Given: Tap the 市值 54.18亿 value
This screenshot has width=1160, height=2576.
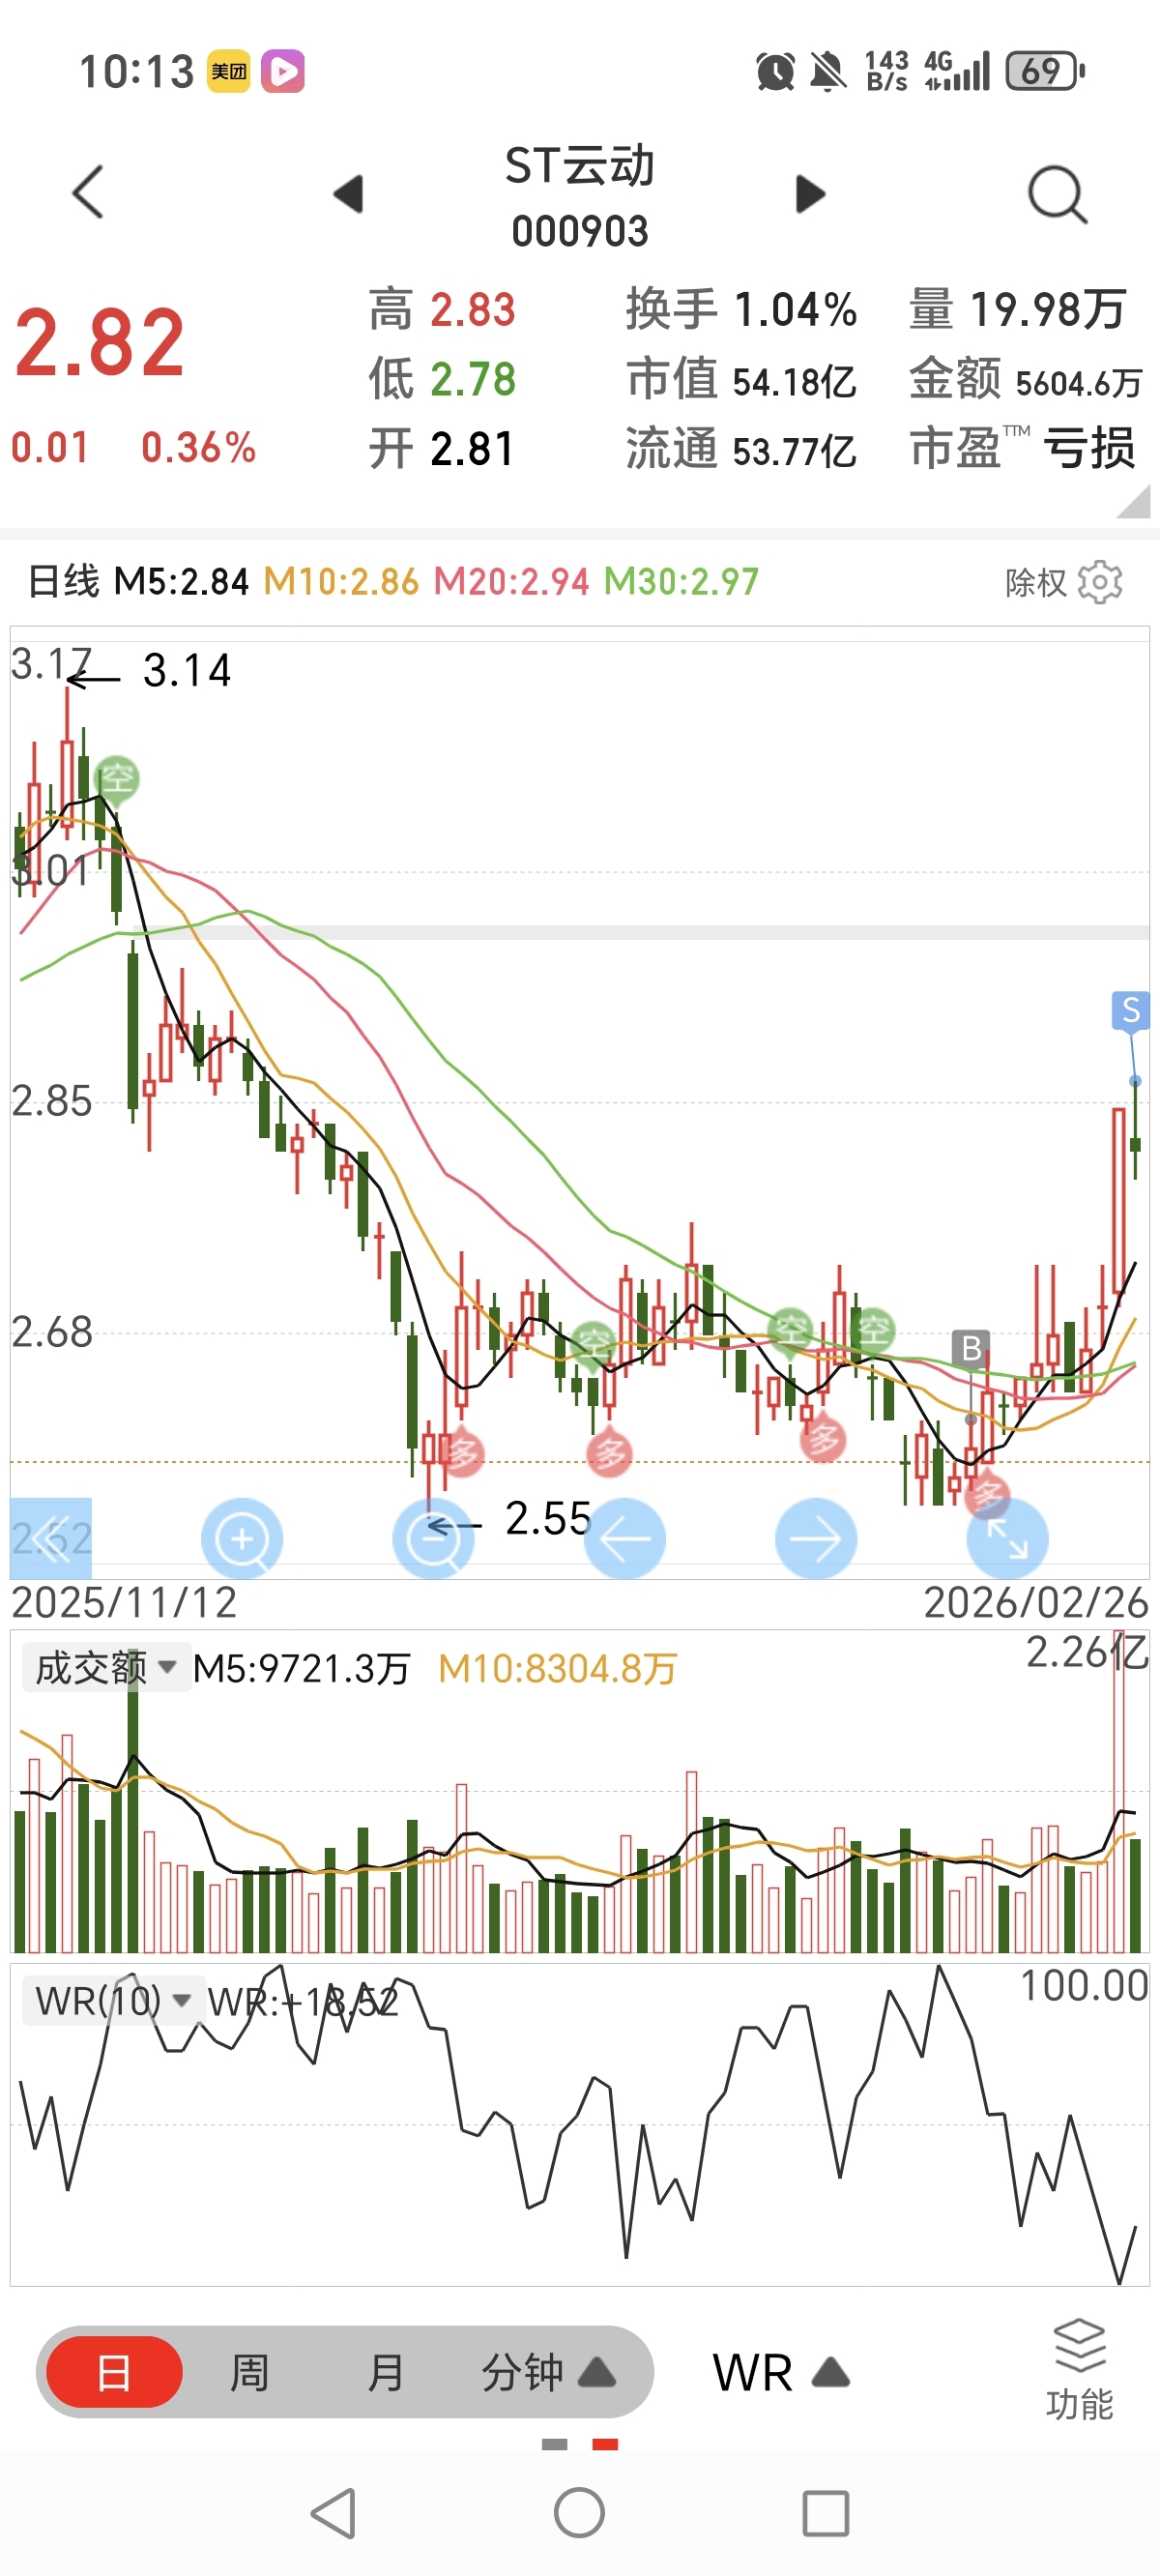Looking at the screenshot, I should click(x=741, y=380).
